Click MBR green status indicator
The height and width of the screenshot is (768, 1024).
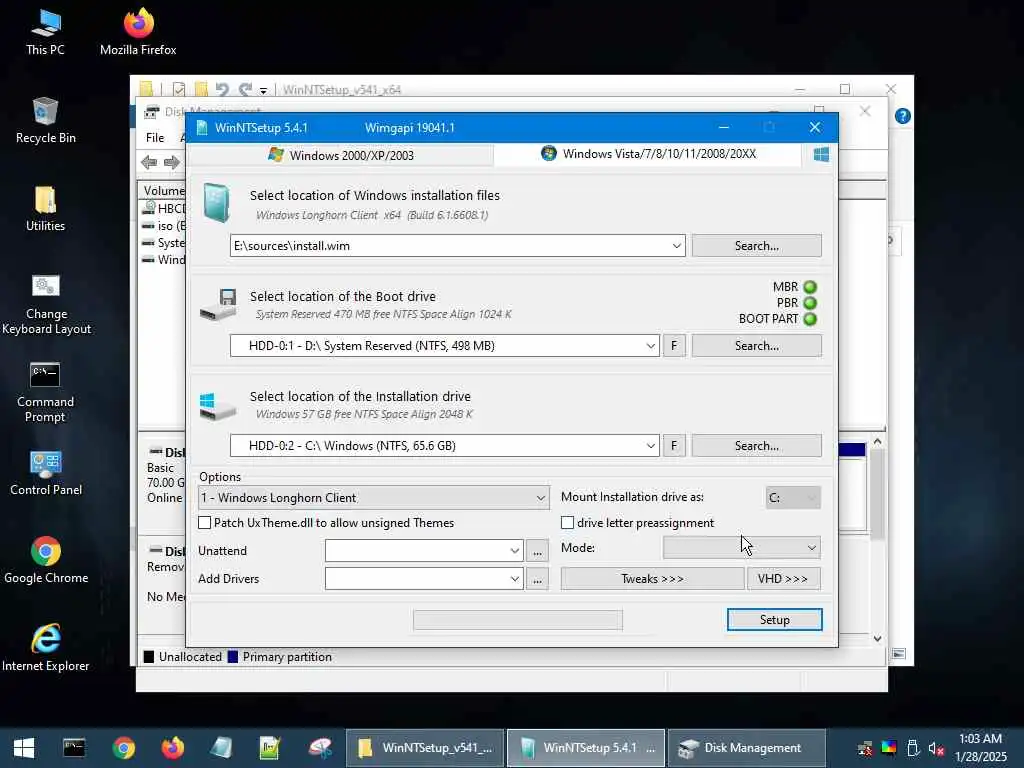[x=810, y=287]
